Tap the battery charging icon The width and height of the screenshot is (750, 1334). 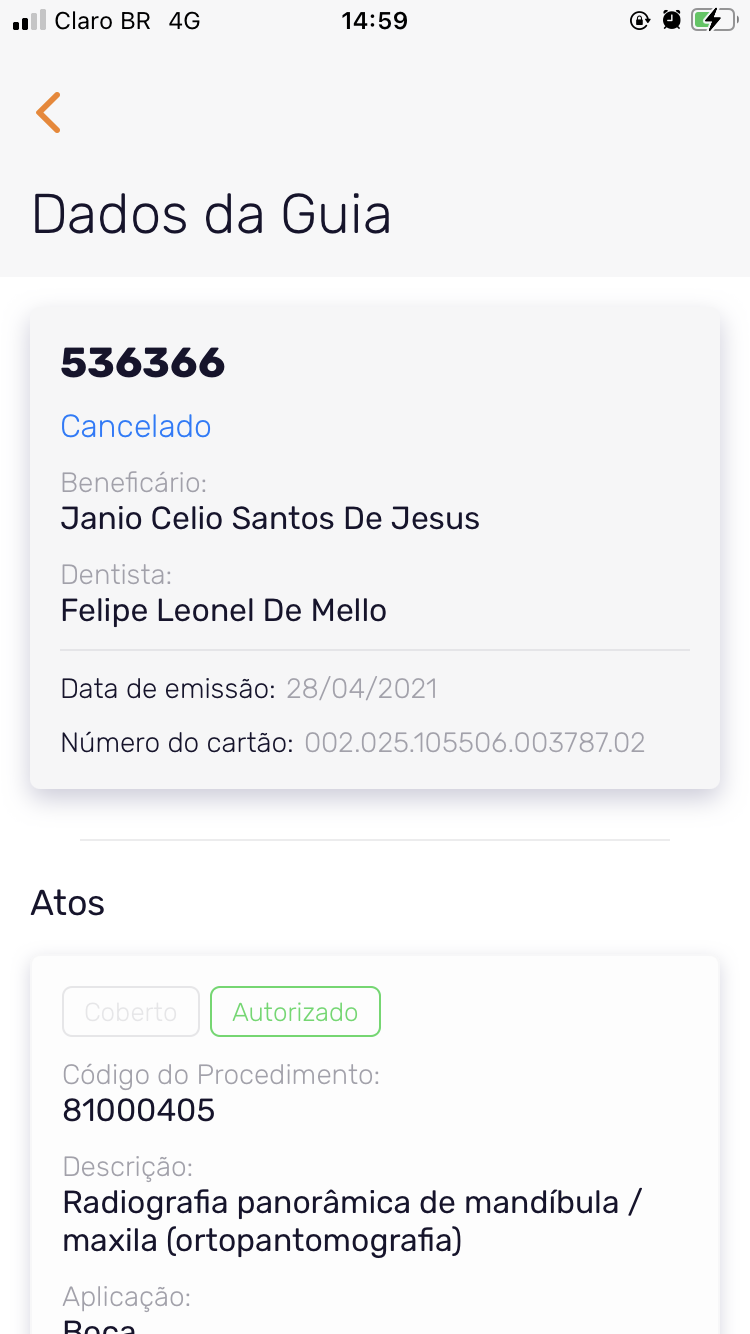click(x=713, y=21)
